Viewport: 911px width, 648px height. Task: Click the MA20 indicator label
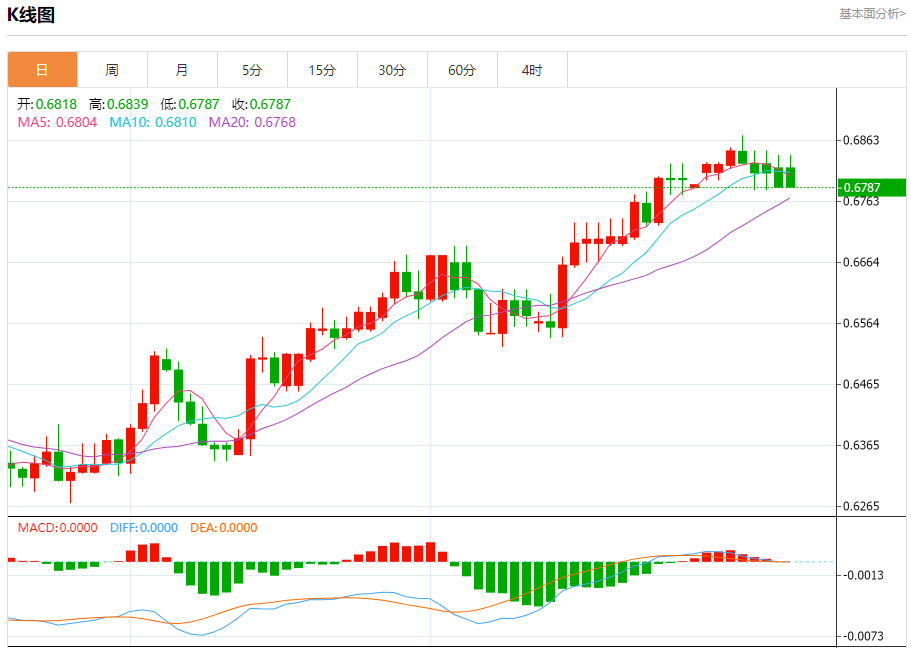pos(252,122)
